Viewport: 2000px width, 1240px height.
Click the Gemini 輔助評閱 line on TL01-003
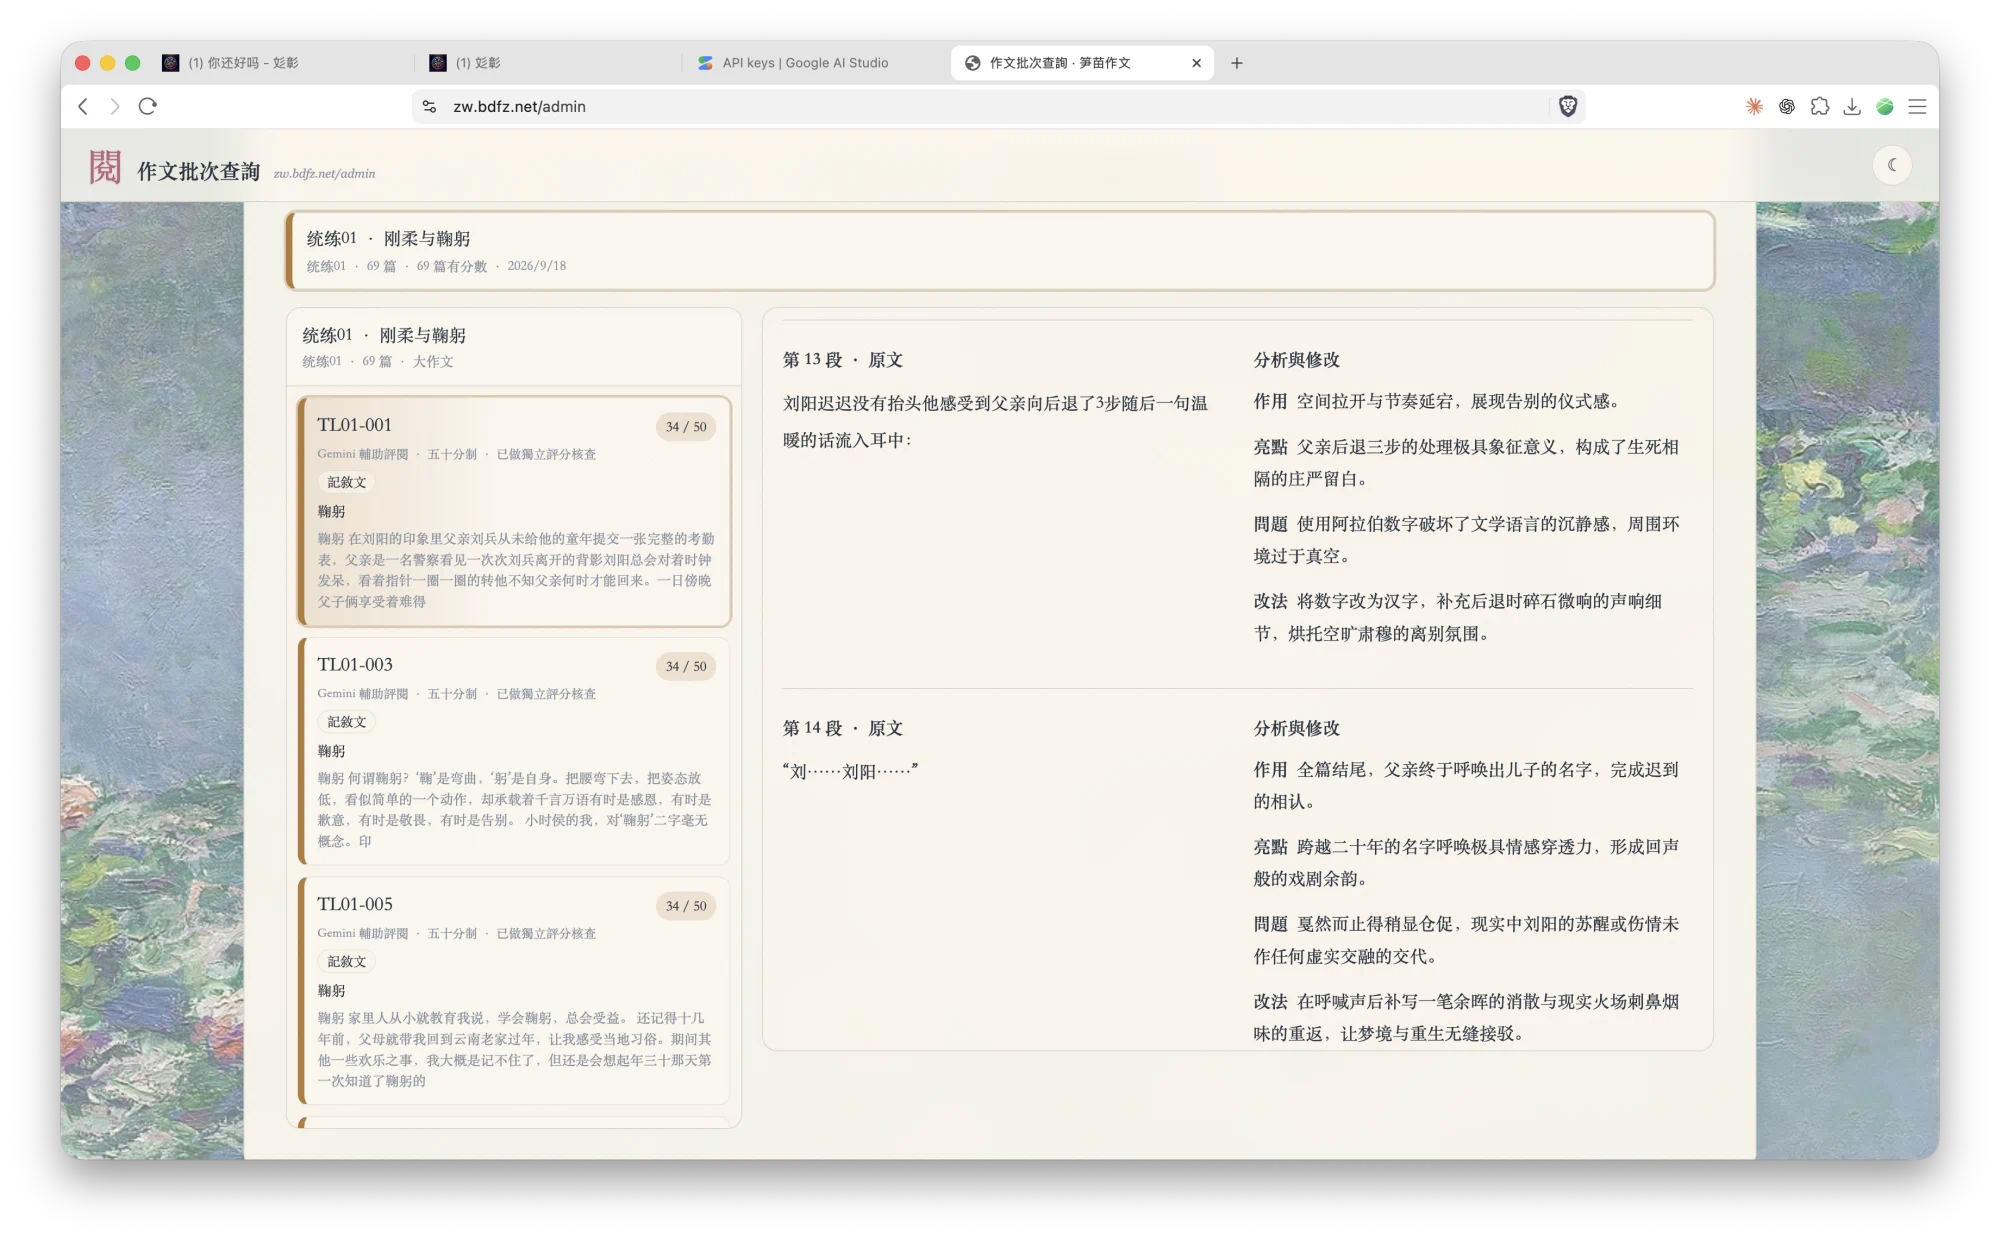click(x=457, y=694)
